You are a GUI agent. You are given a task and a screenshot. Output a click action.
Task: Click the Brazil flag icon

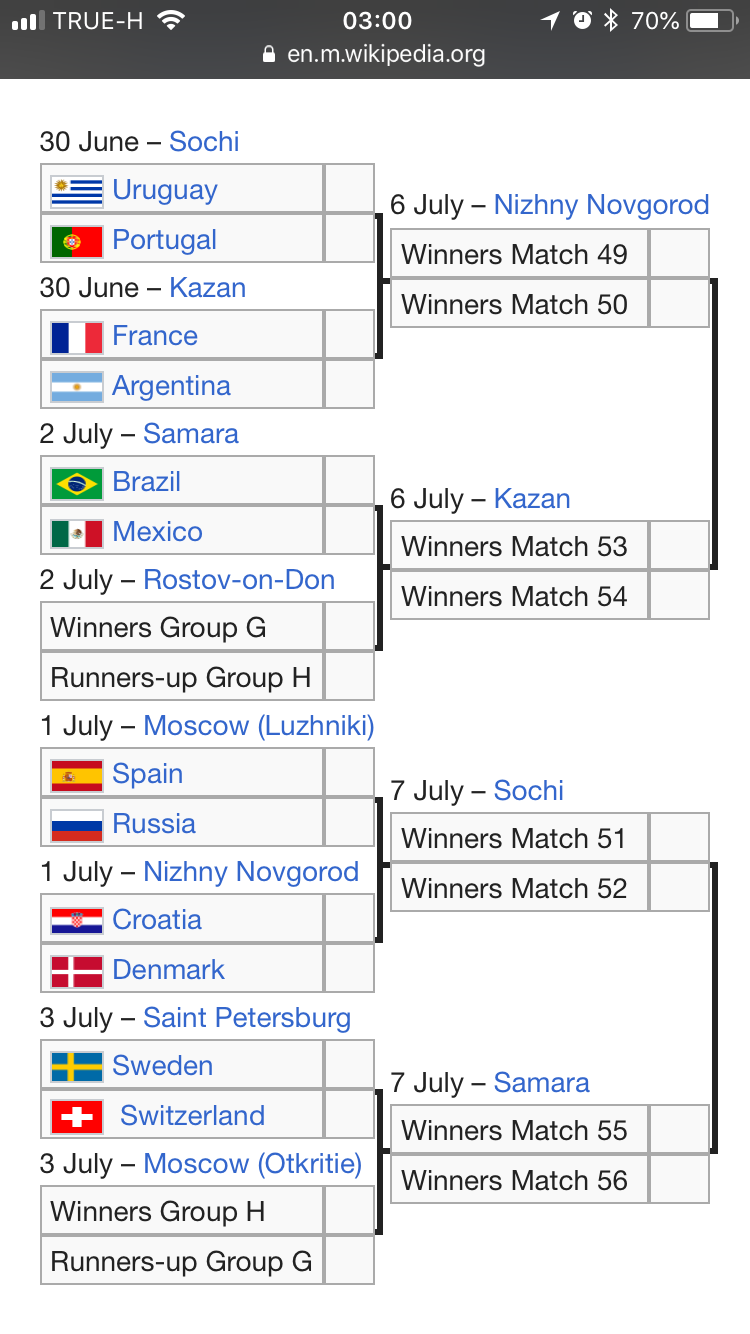(x=77, y=483)
